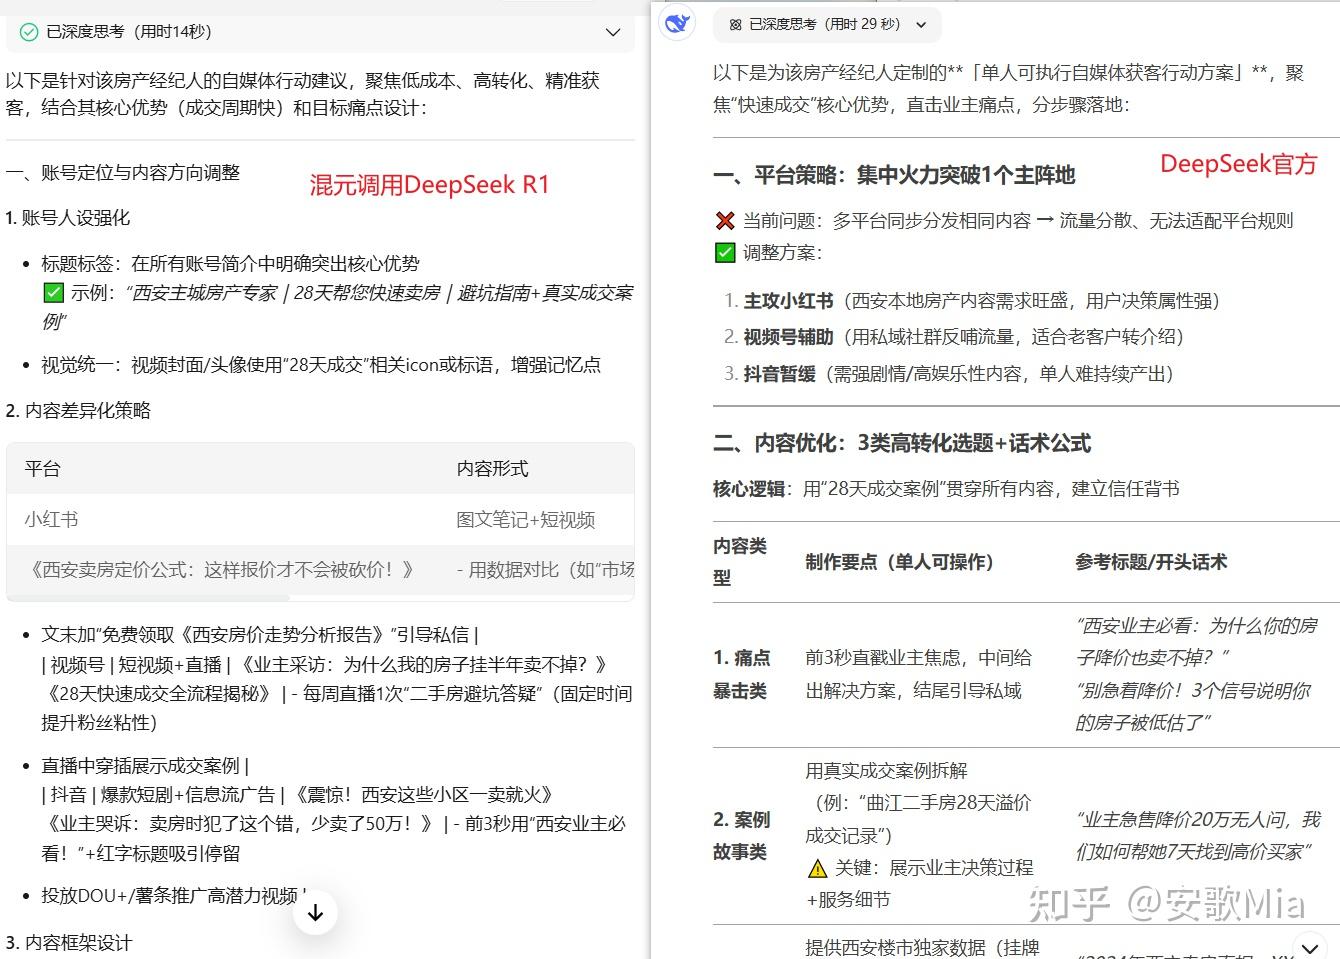Click the 核心逻辑 line
The image size is (1340, 959).
pos(946,489)
